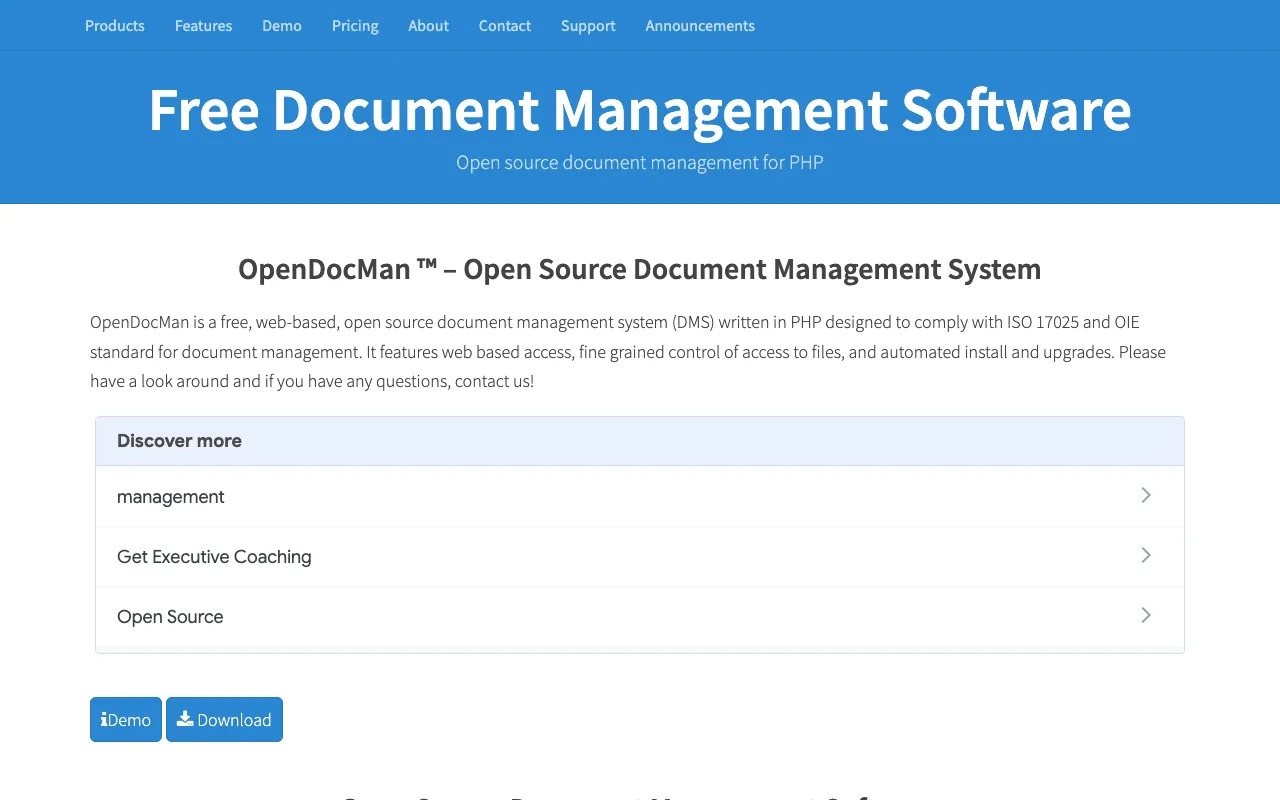Image resolution: width=1280 pixels, height=800 pixels.
Task: Expand the Open Source row chevron
Action: (x=1146, y=615)
